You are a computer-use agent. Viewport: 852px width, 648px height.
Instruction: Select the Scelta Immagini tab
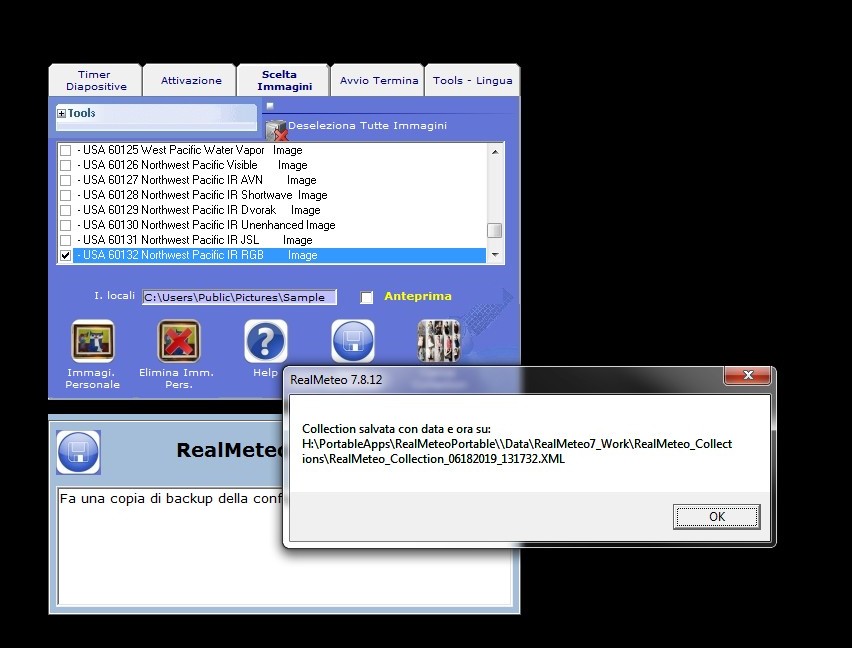[x=284, y=80]
